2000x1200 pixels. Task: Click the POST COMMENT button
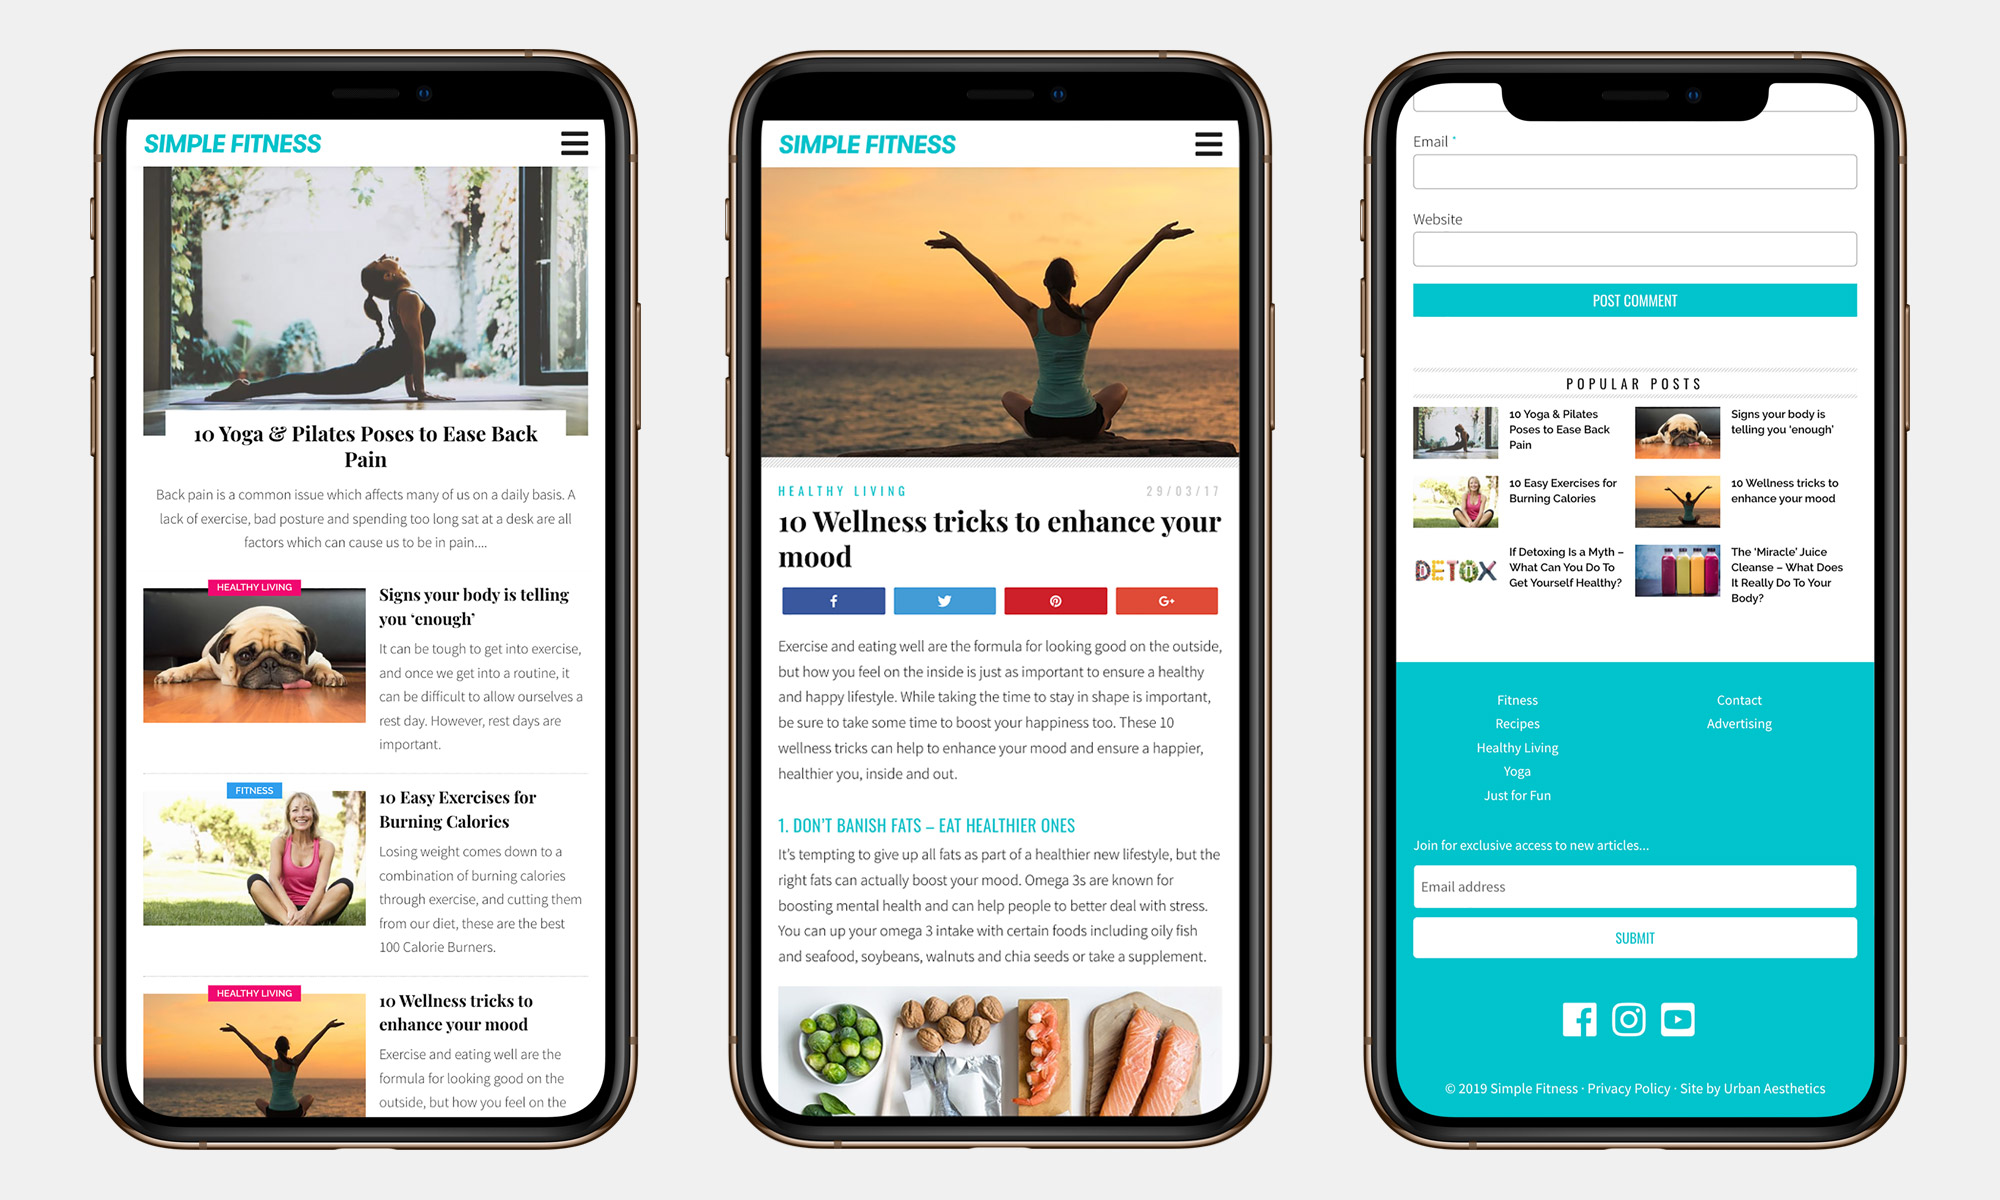(1631, 300)
